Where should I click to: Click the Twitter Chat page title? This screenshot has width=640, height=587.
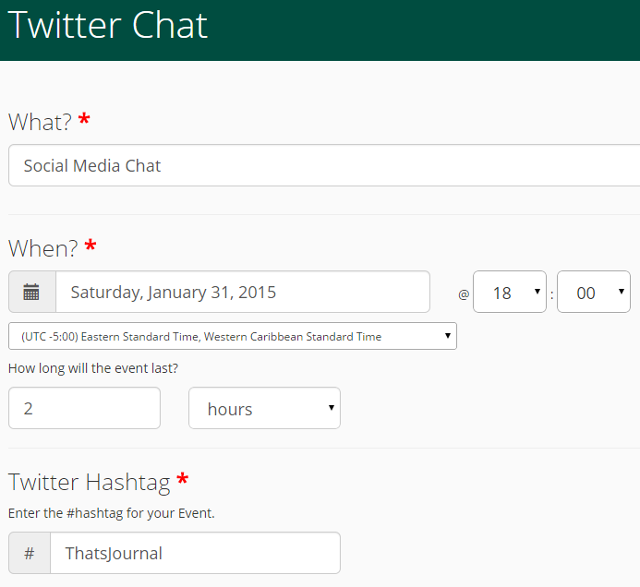point(108,25)
